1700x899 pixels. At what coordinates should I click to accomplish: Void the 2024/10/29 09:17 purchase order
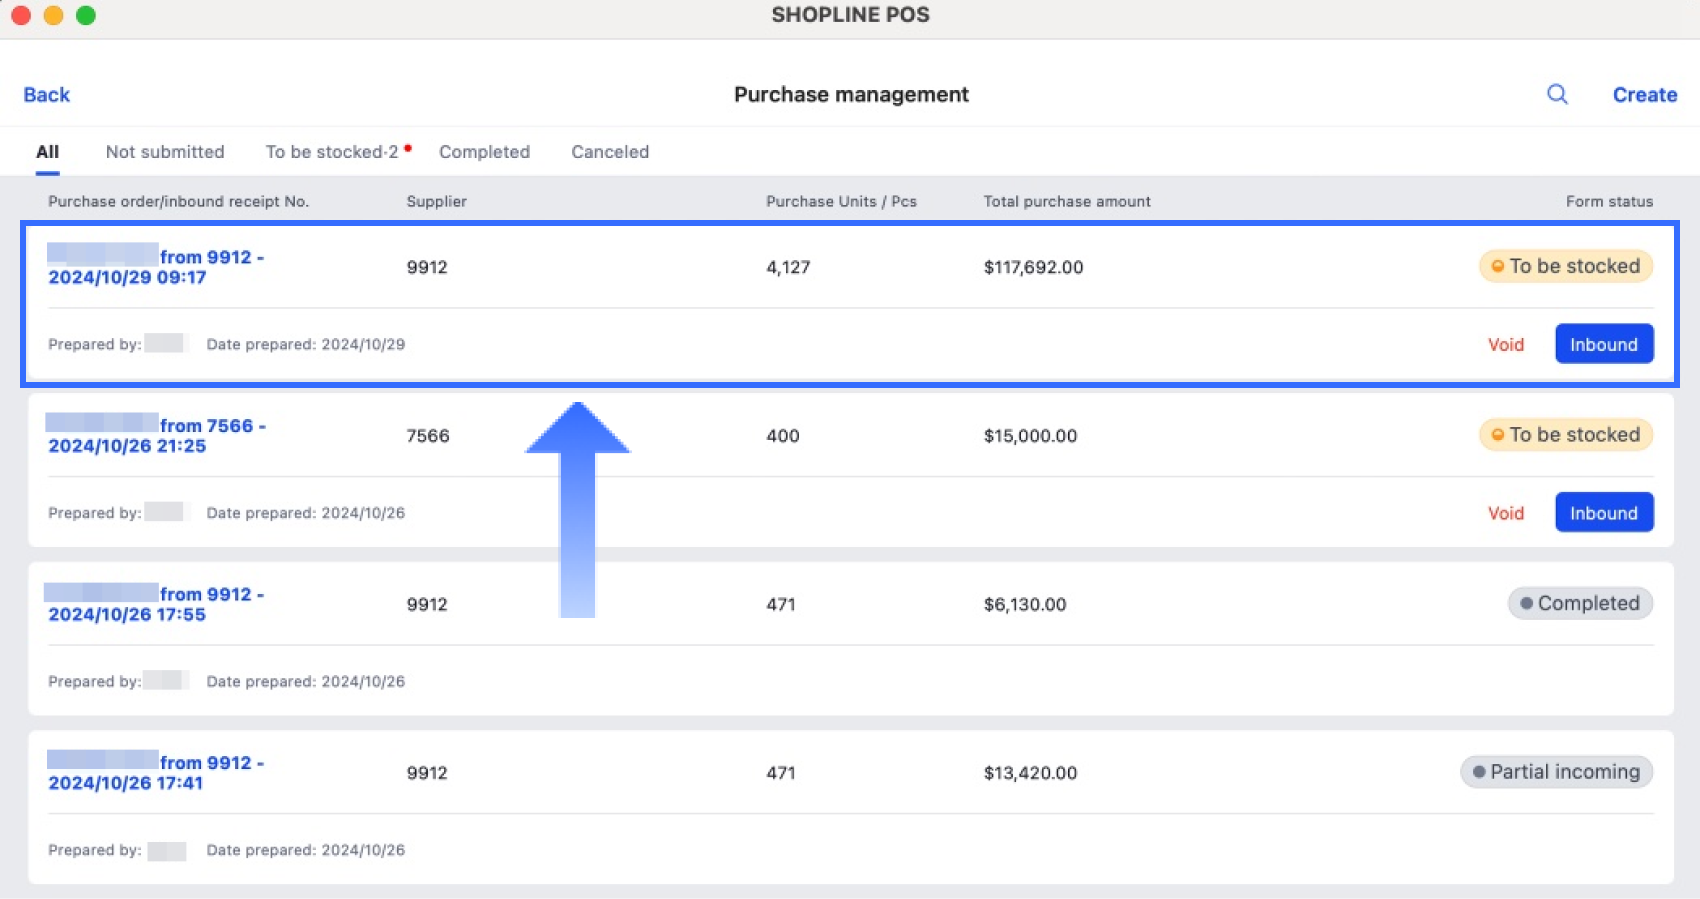click(x=1505, y=345)
